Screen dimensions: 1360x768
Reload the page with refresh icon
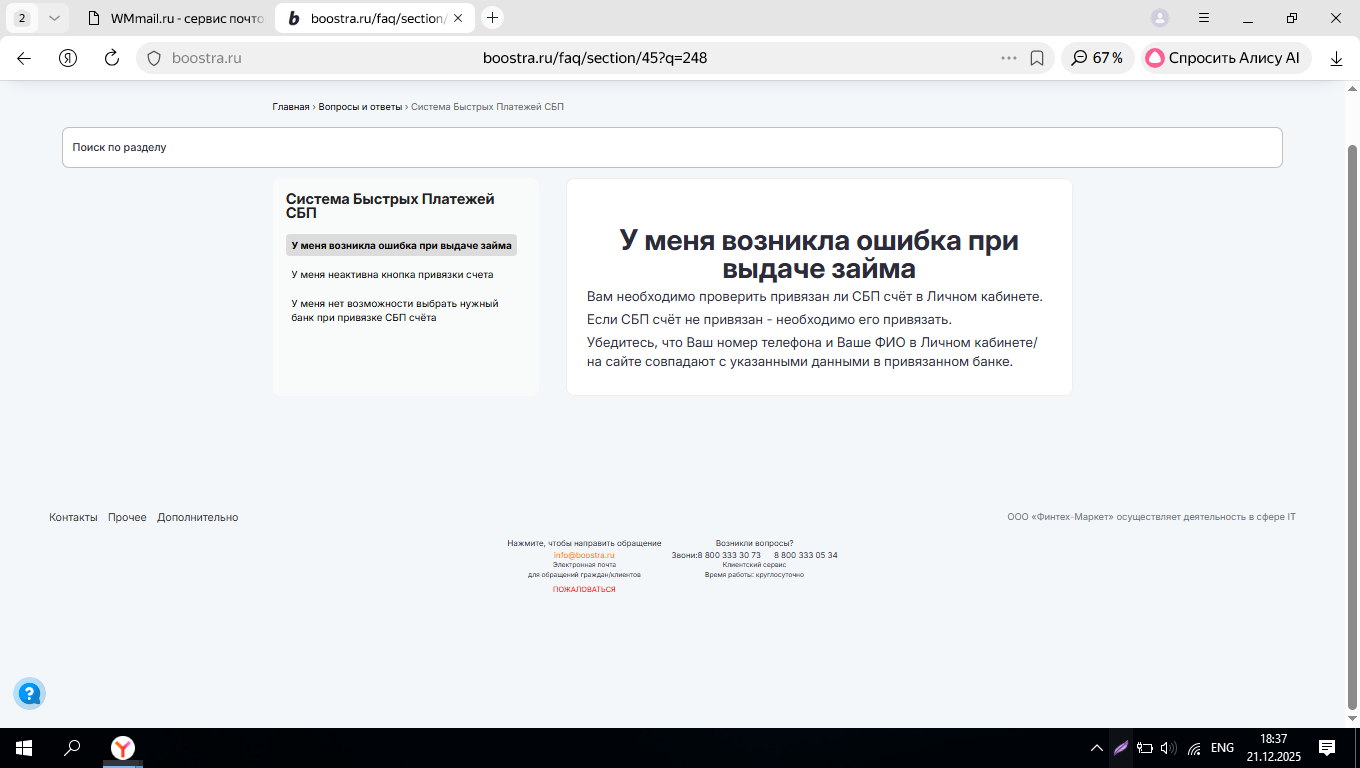112,58
